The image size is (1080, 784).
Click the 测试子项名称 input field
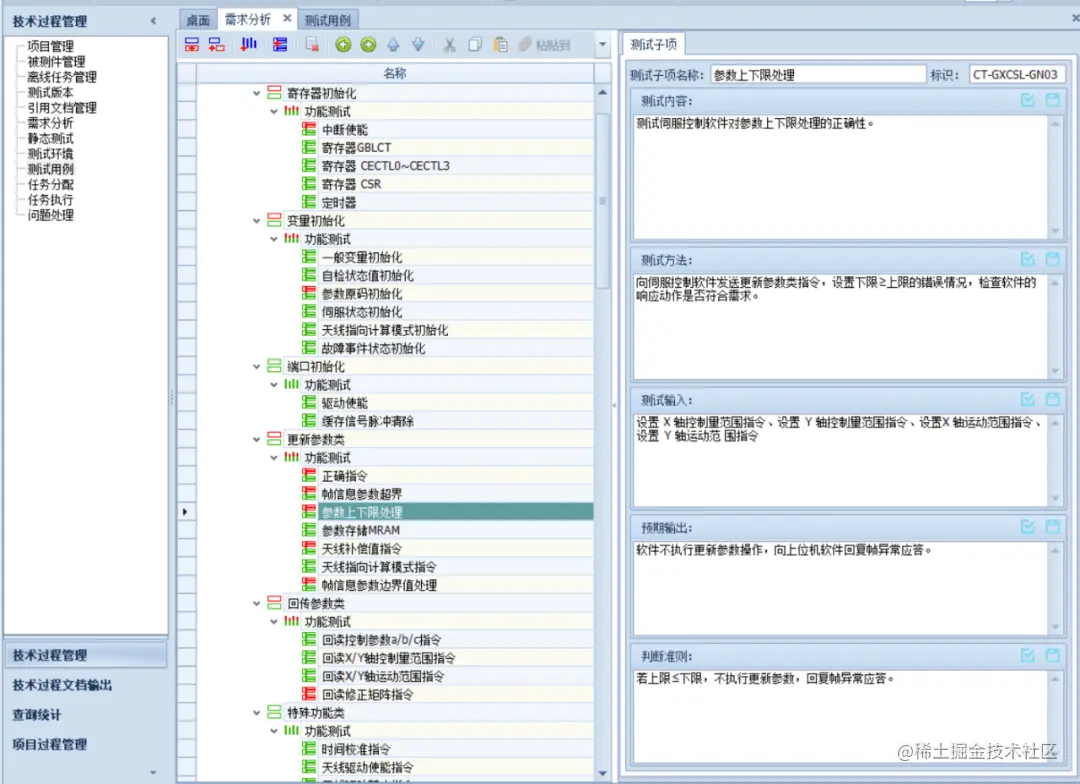[818, 74]
